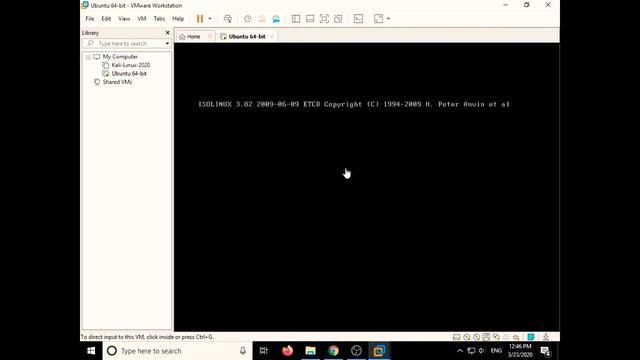Open the console view icon

tap(358, 19)
